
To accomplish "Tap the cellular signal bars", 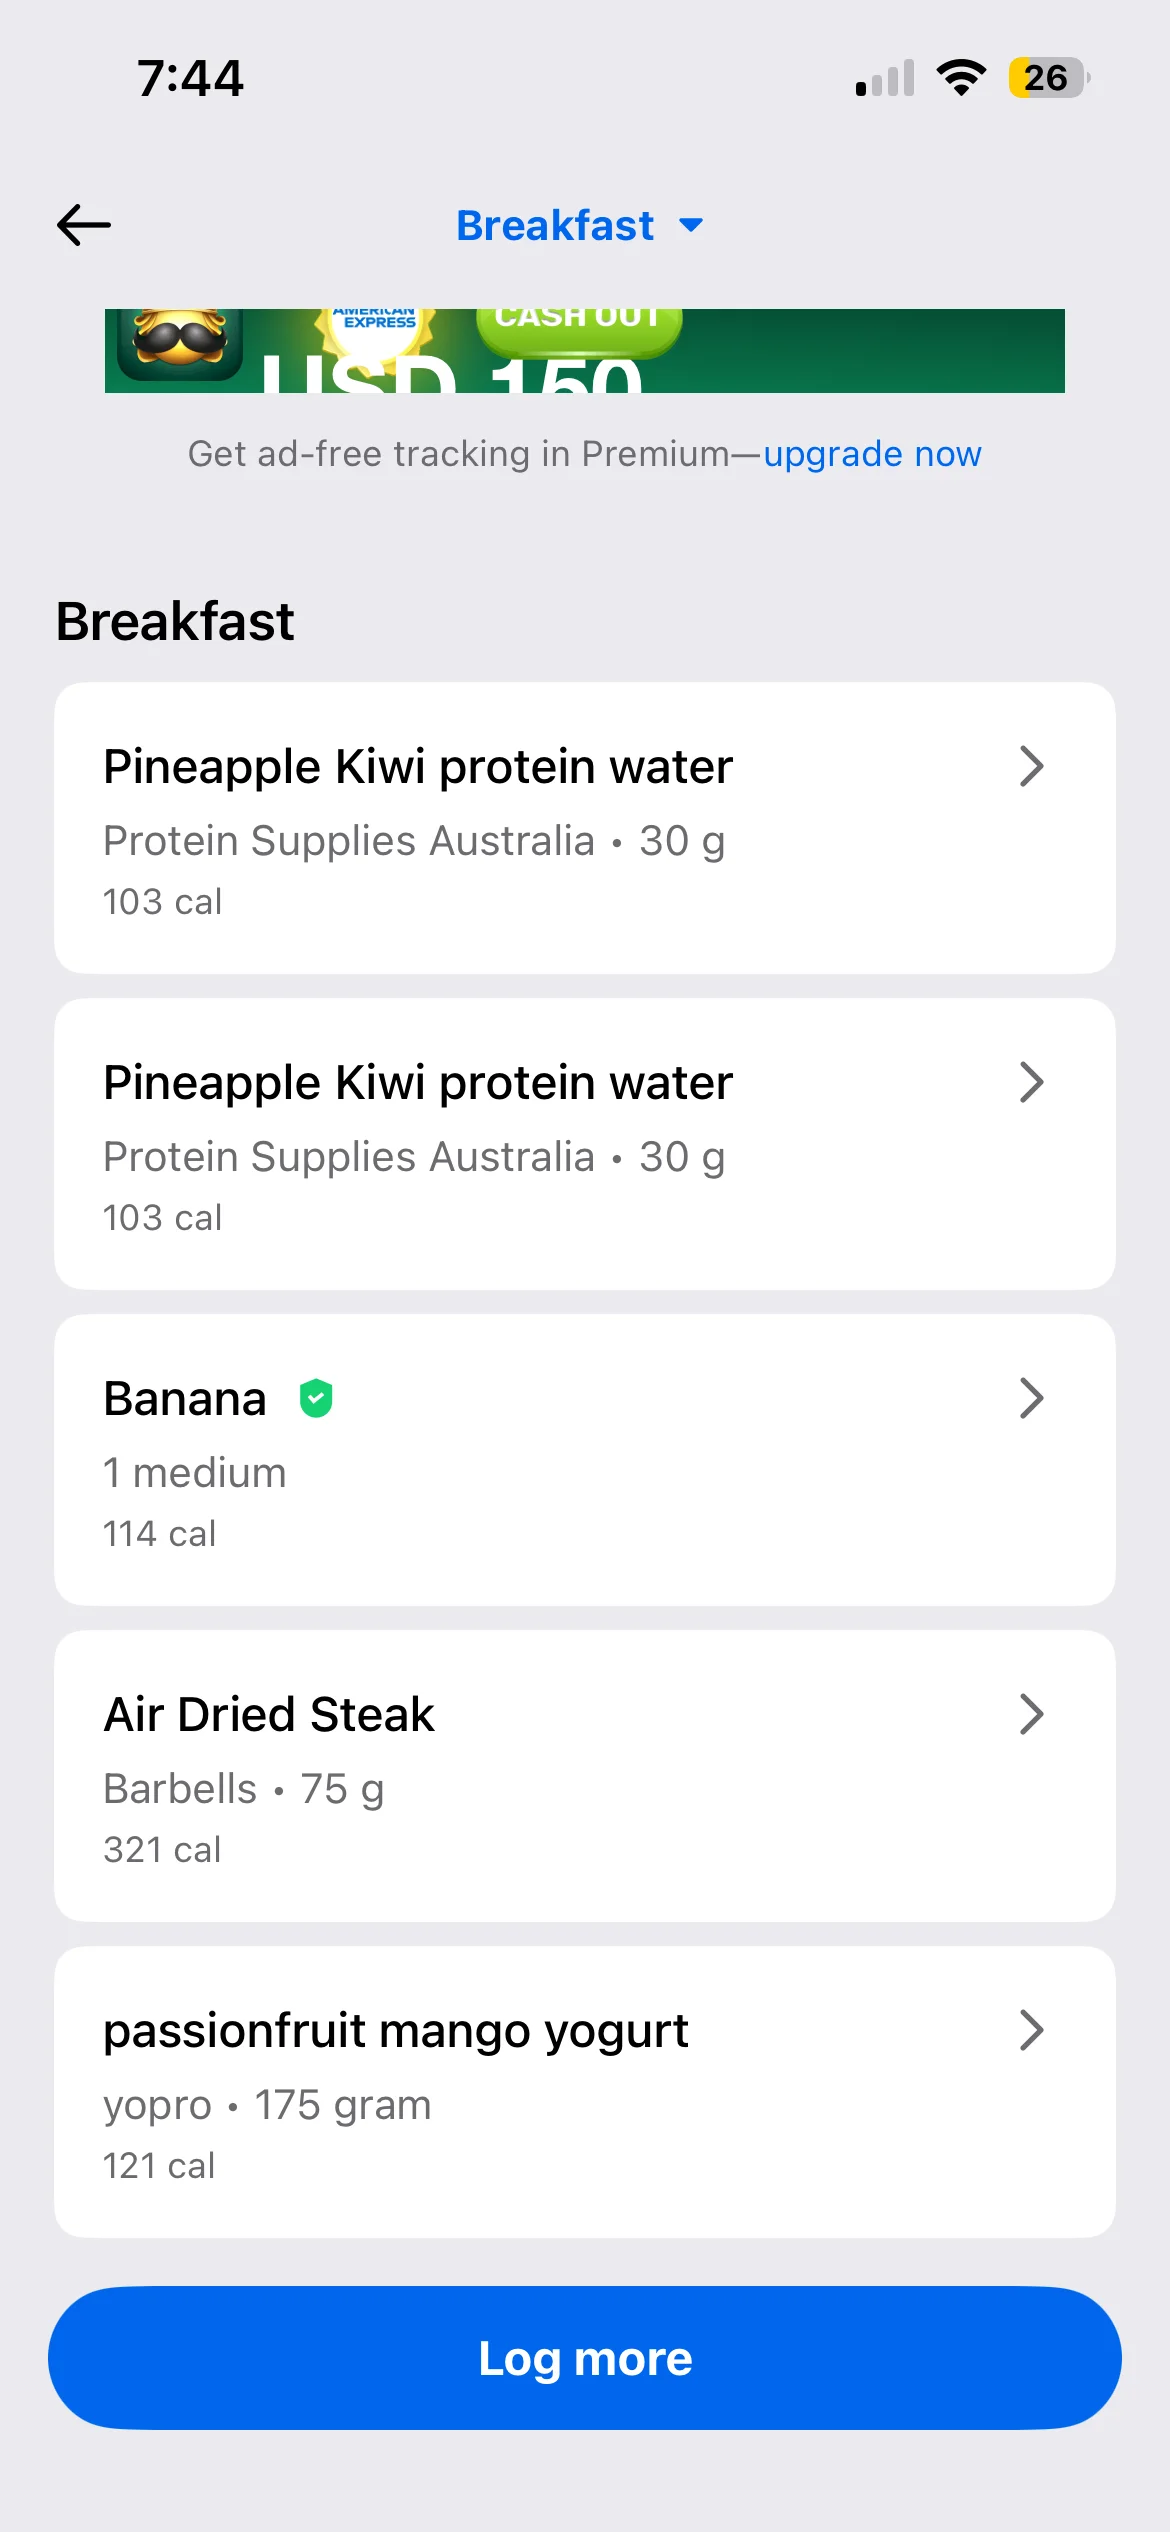I will [885, 79].
